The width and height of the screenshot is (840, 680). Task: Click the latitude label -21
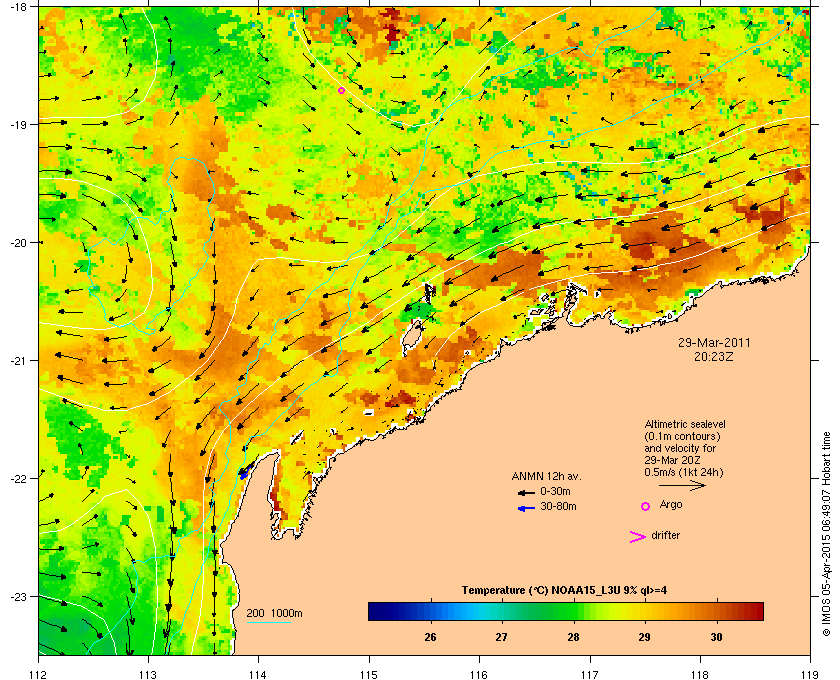18,361
